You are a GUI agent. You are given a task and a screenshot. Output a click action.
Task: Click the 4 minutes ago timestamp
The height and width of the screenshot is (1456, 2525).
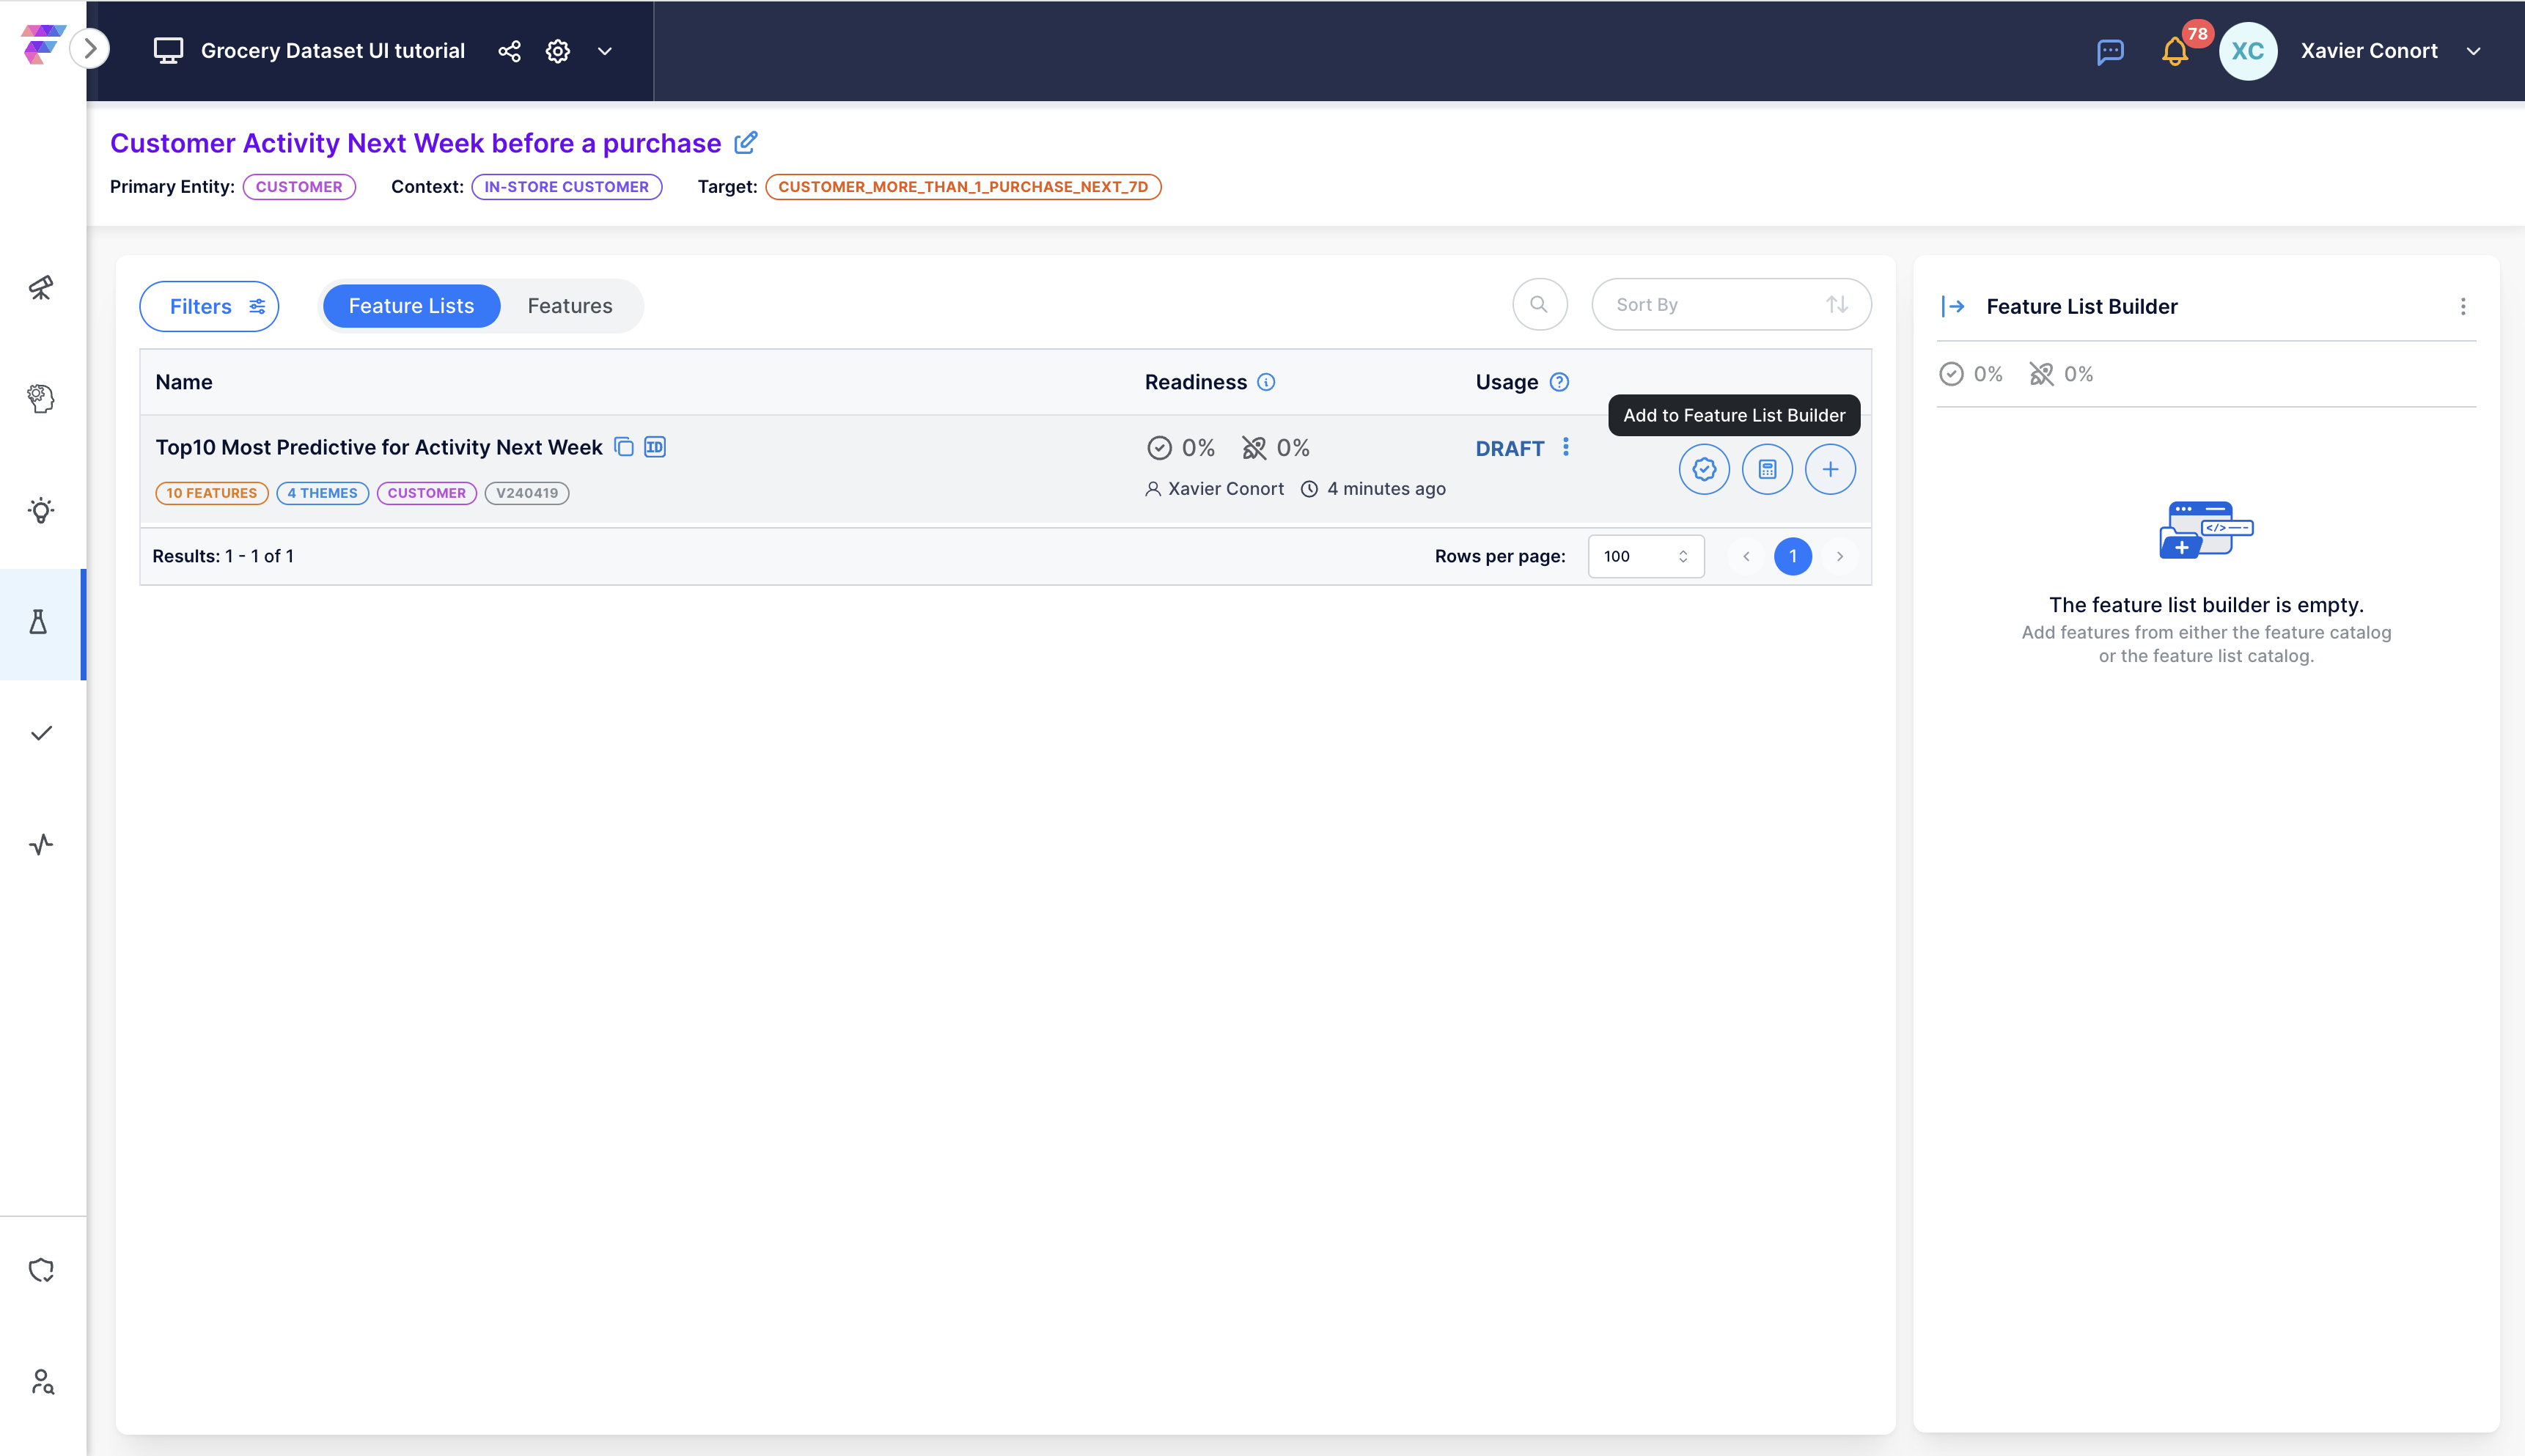pyautogui.click(x=1374, y=489)
